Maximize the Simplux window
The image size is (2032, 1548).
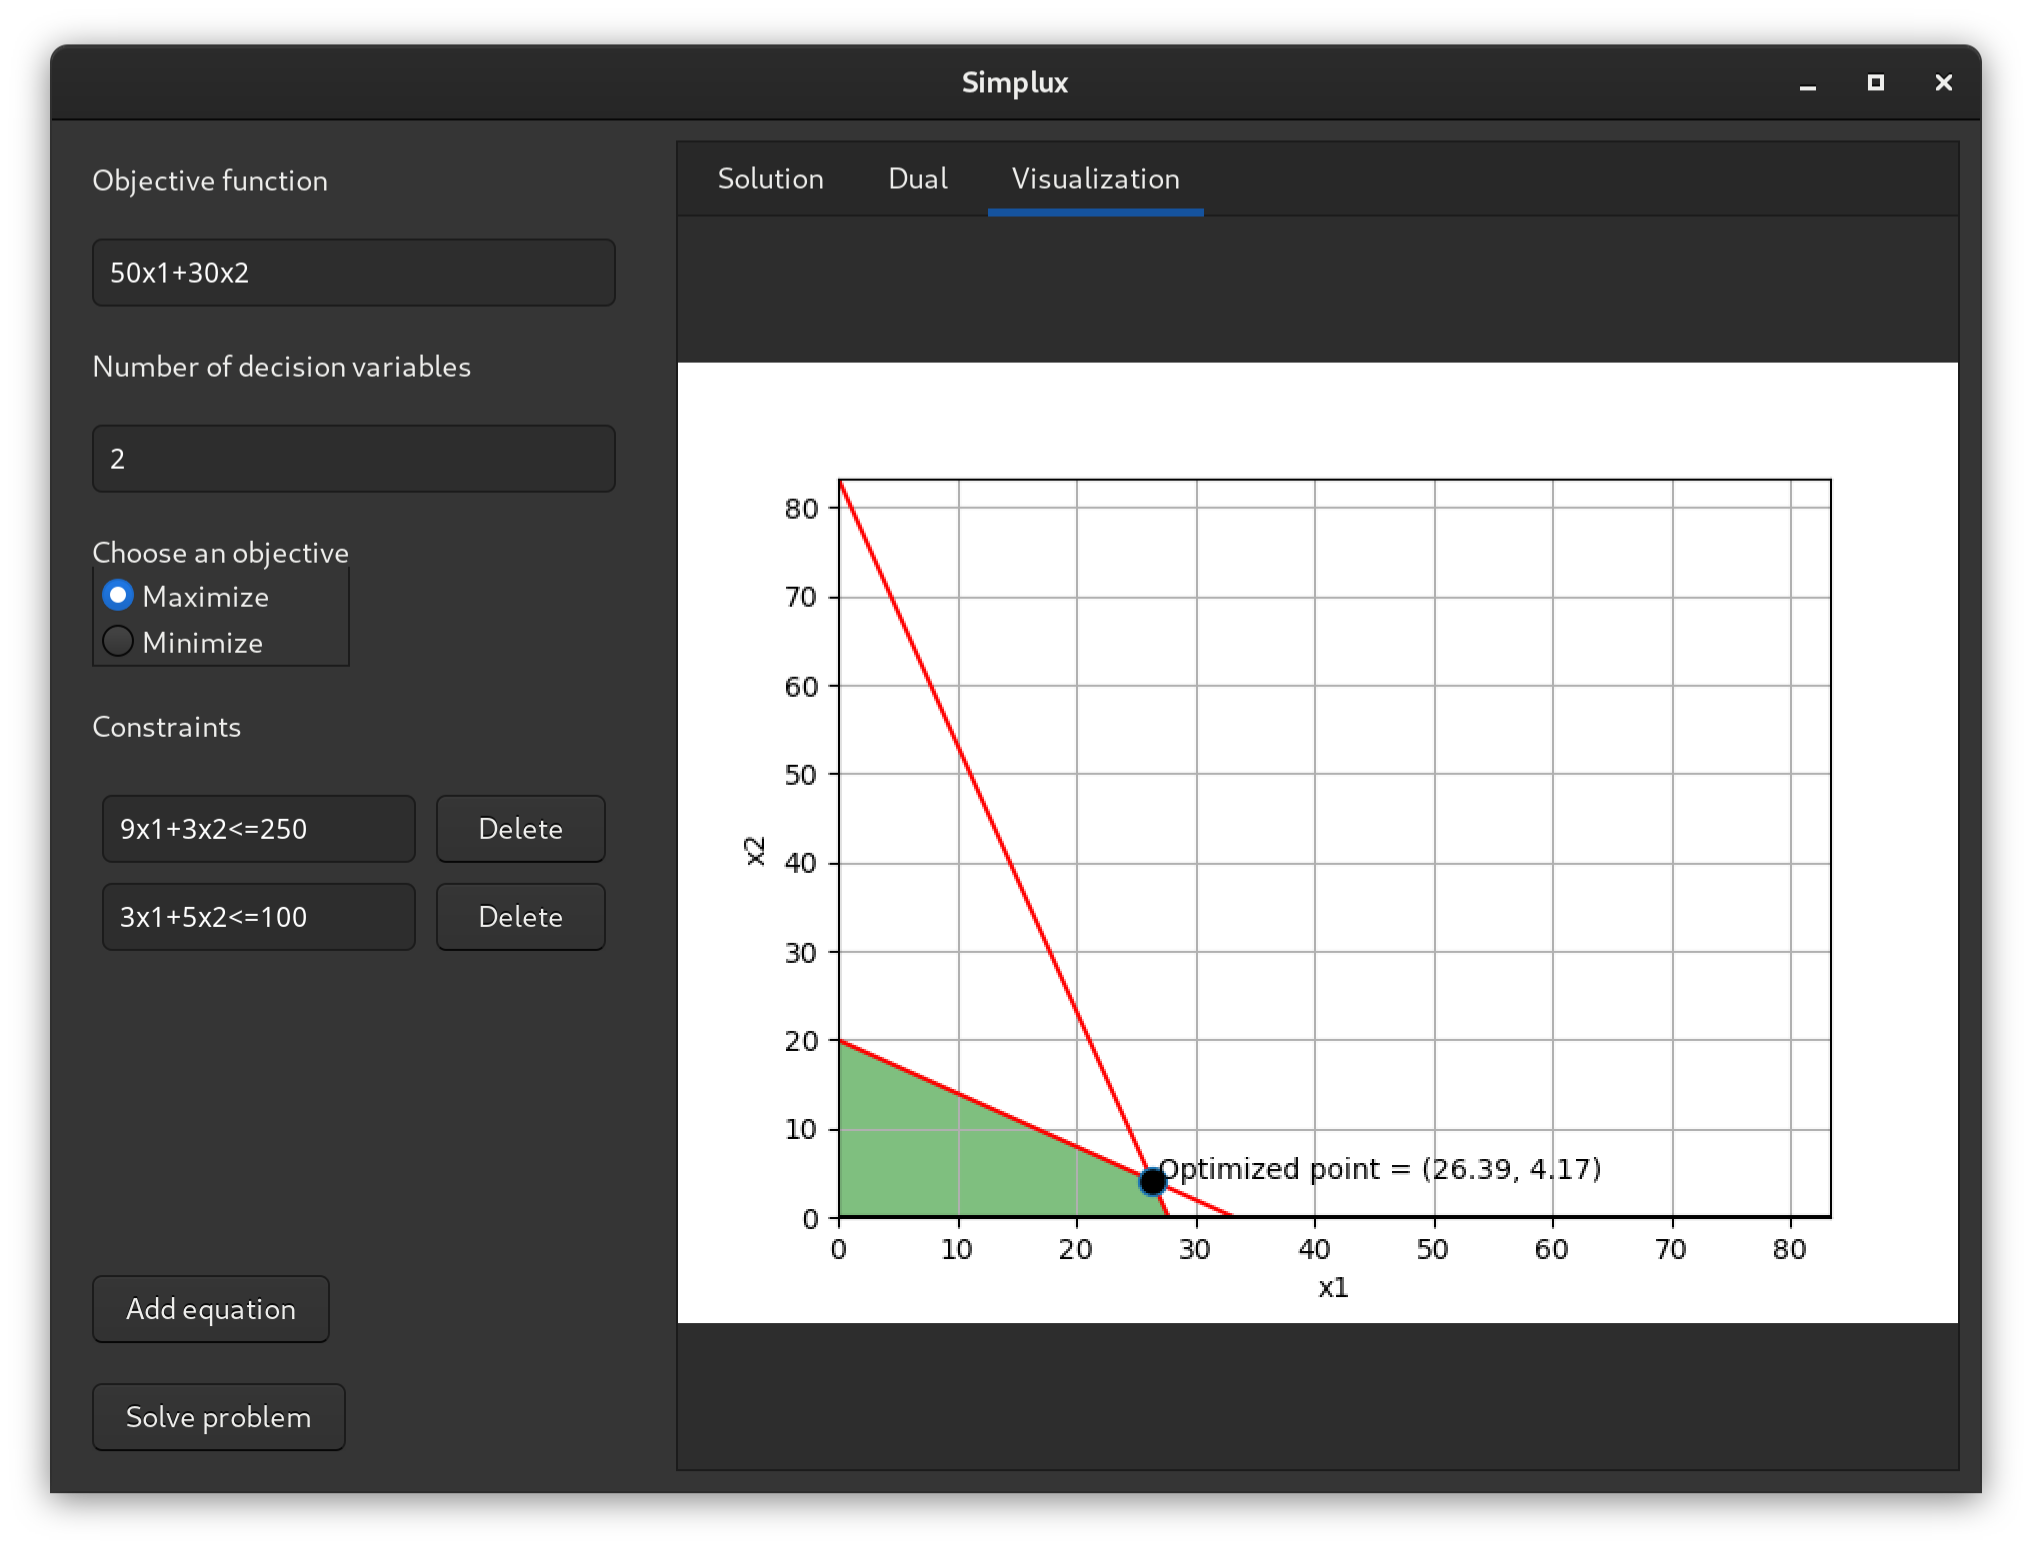tap(1875, 83)
